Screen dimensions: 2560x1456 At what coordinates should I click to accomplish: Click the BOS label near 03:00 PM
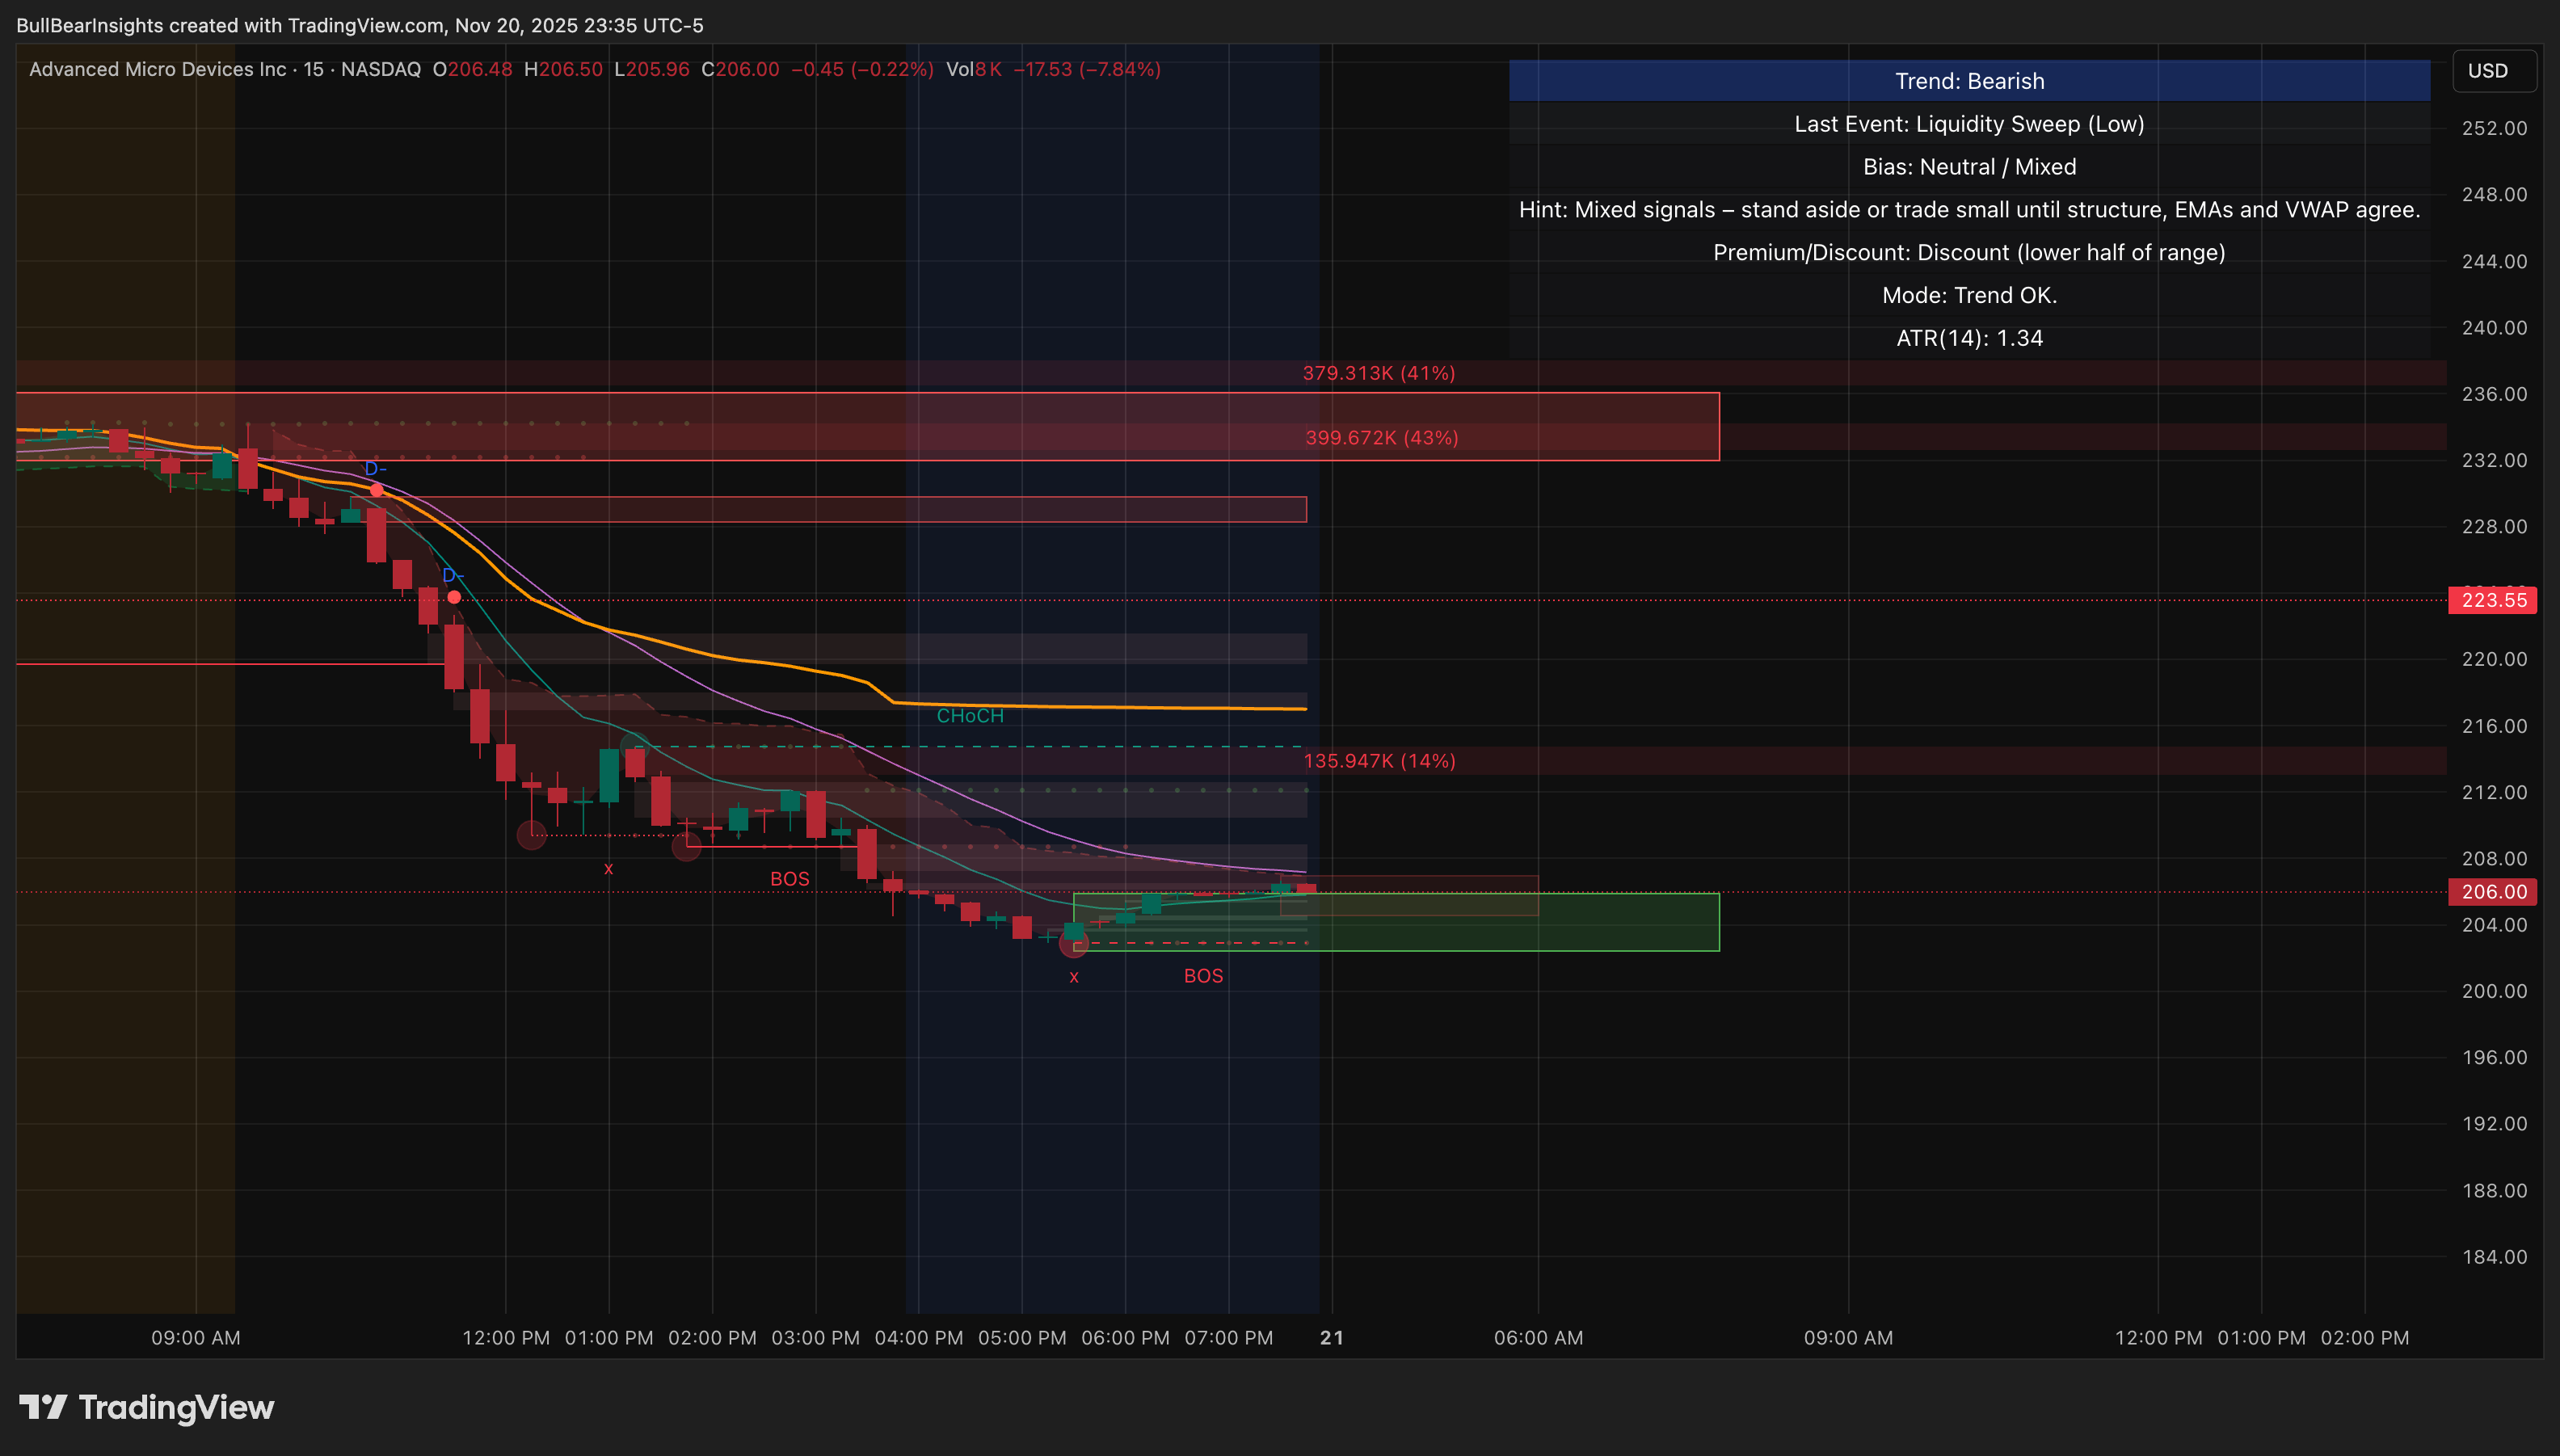789,879
